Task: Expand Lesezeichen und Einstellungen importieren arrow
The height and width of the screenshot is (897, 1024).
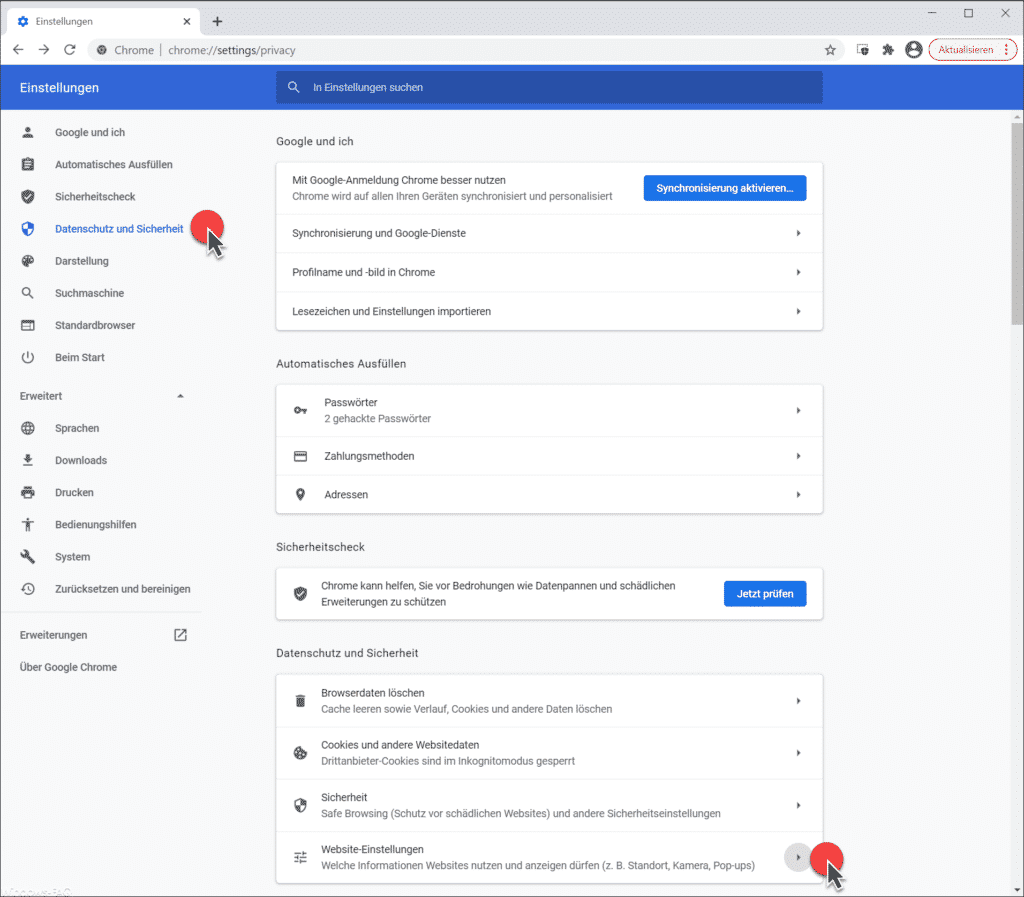Action: coord(798,311)
